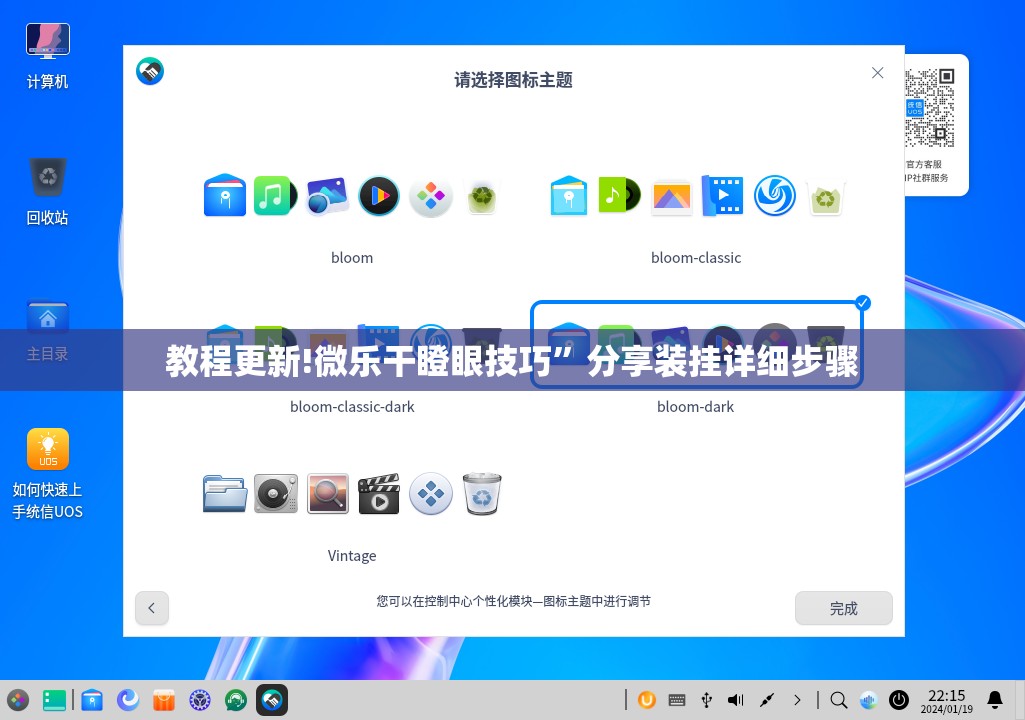1025x720 pixels.
Task: Click the bloom-classic picture icon
Action: [x=671, y=197]
